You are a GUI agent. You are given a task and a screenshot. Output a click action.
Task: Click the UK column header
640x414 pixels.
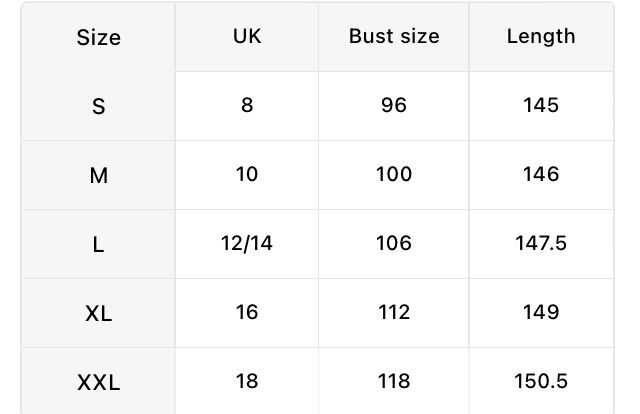pos(246,36)
